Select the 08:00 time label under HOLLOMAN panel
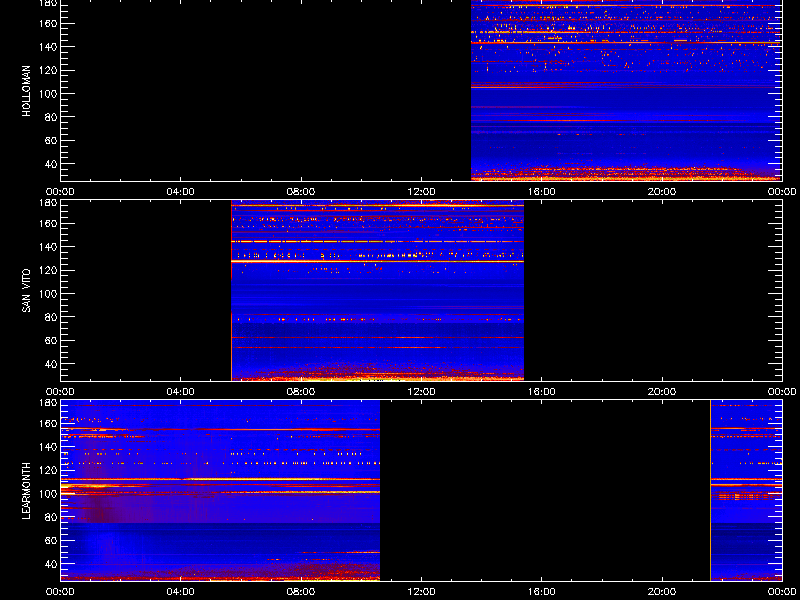Screen dimensions: 800x600 (301, 192)
